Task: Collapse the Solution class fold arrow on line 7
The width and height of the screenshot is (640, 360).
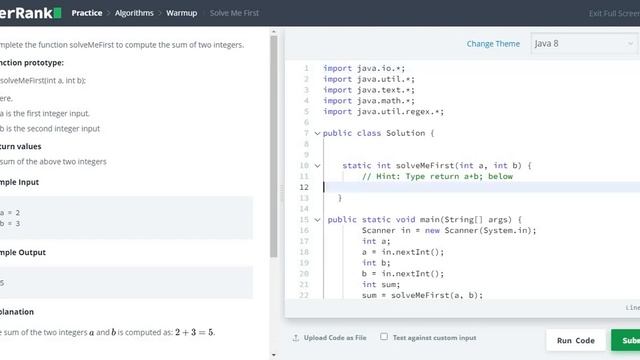Action: 317,133
